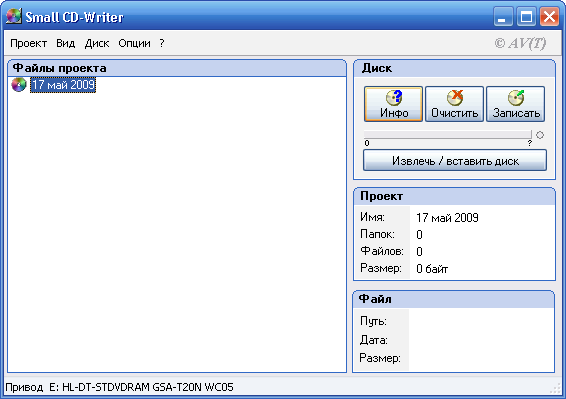The width and height of the screenshot is (566, 399).
Task: Click the Папок count value
Action: (419, 235)
